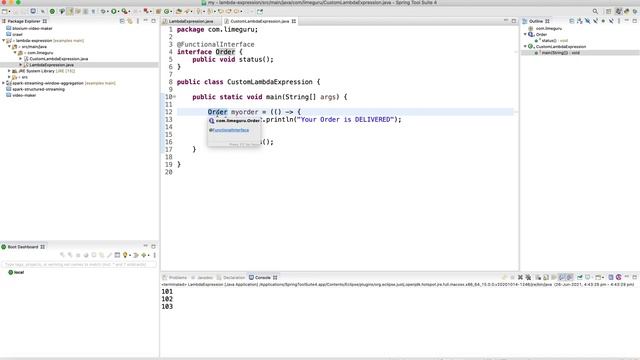Collapse lambda-expression project node

4,40
